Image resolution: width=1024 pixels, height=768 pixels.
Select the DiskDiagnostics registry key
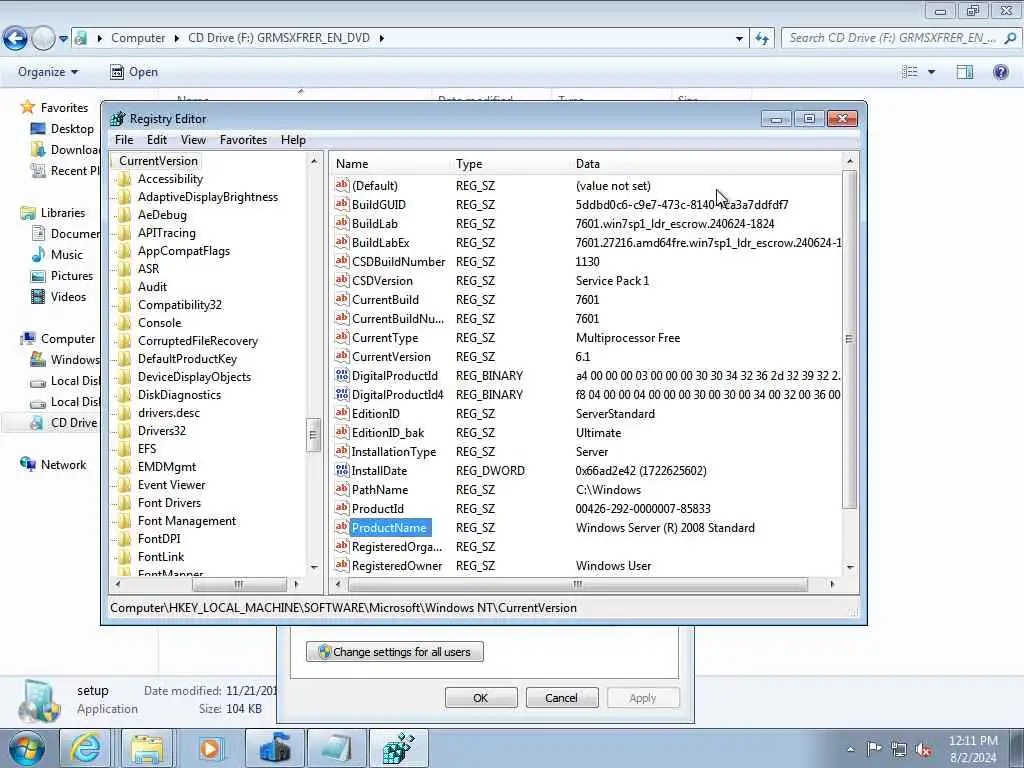coord(179,395)
